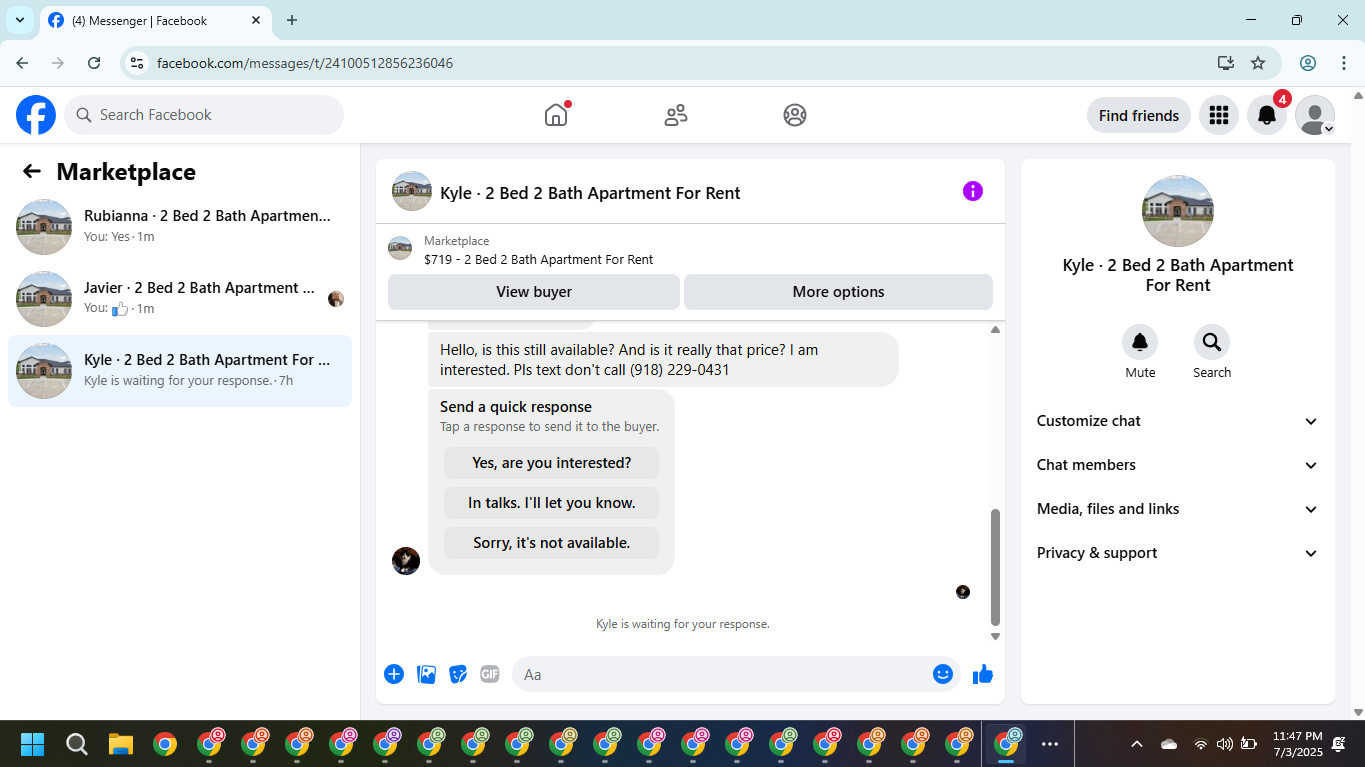Screen dimensions: 1365x767
Task: Focus the Search Facebook field
Action: coord(204,115)
